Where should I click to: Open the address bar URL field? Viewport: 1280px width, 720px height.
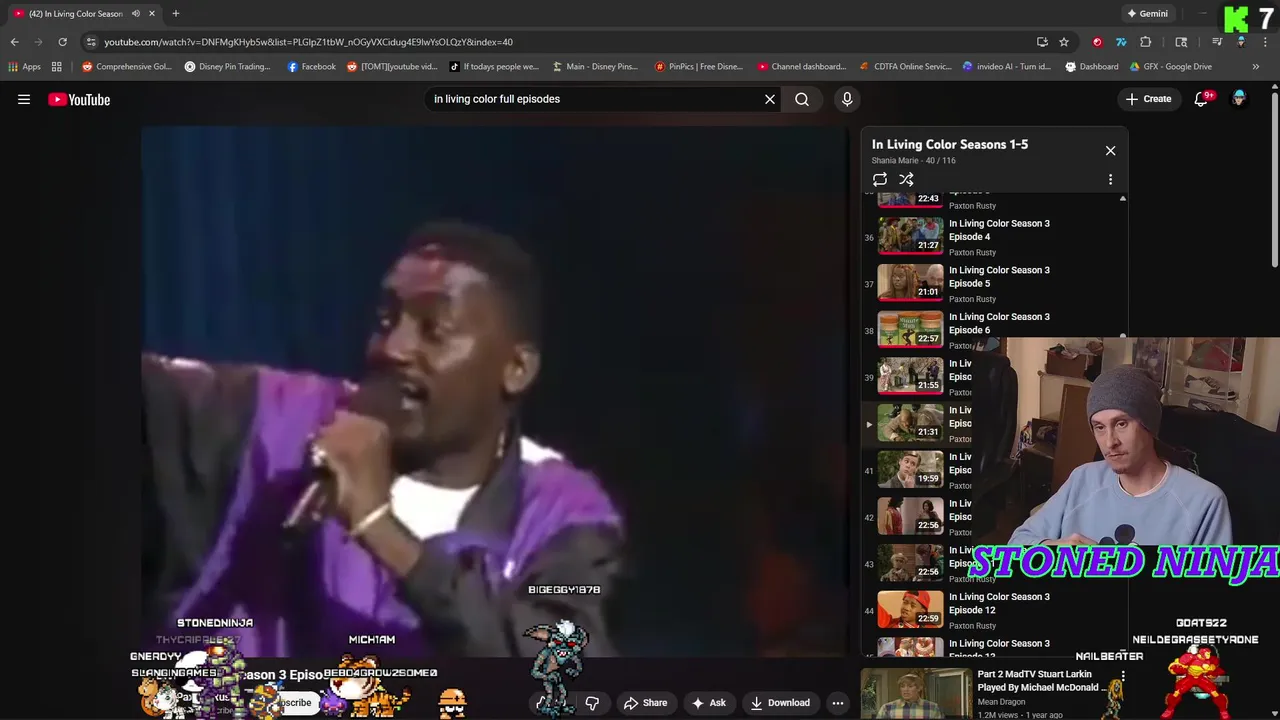(560, 42)
